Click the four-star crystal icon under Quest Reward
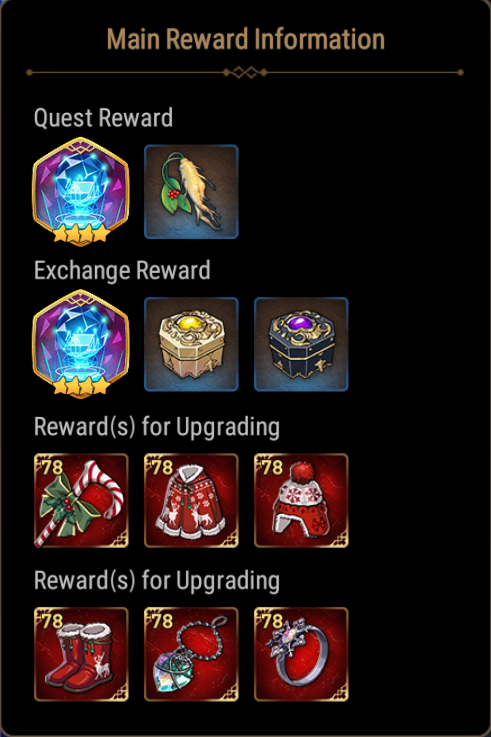 (81, 191)
